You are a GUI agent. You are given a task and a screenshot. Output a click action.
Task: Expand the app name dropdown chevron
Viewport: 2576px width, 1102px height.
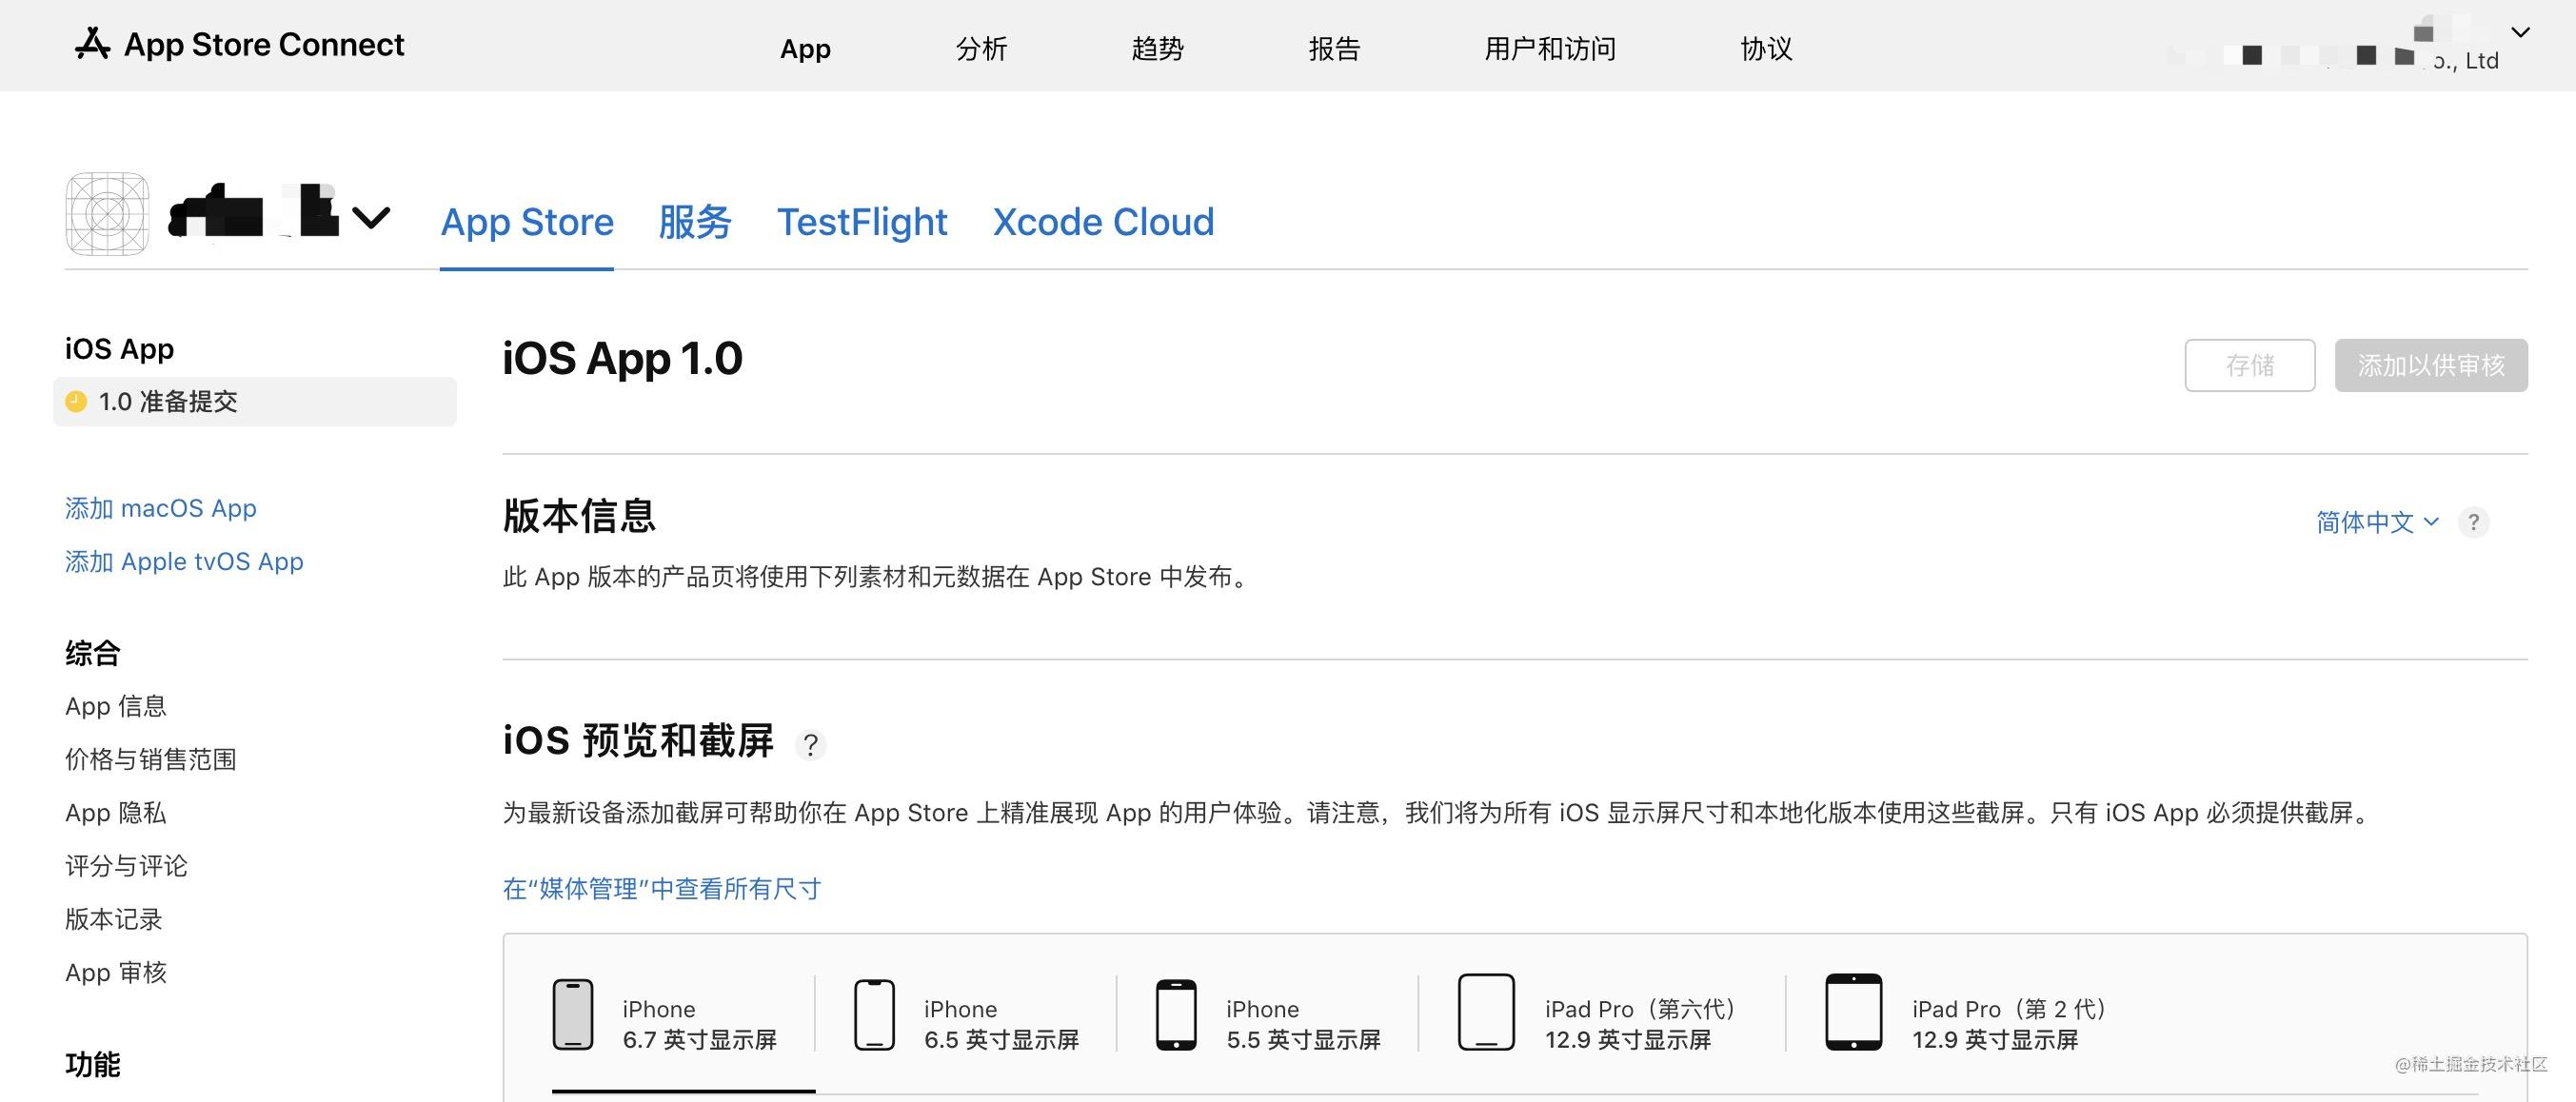click(370, 218)
